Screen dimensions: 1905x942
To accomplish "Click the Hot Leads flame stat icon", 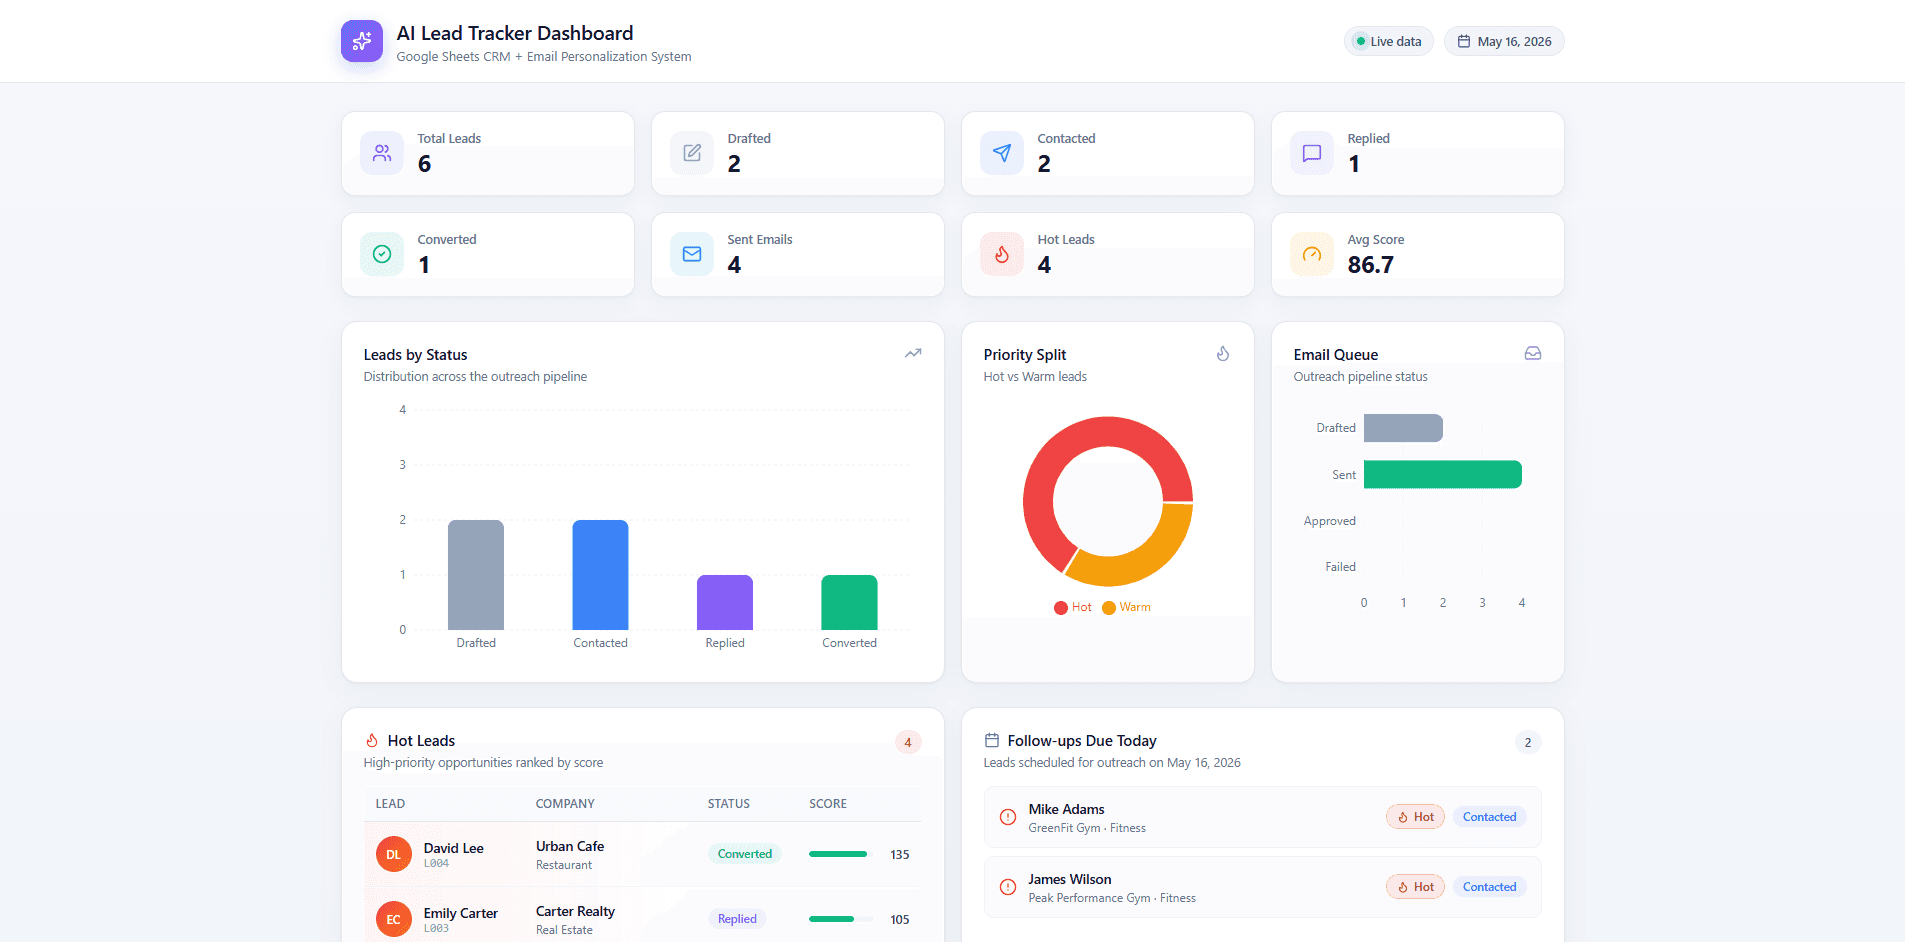I will tap(1002, 254).
